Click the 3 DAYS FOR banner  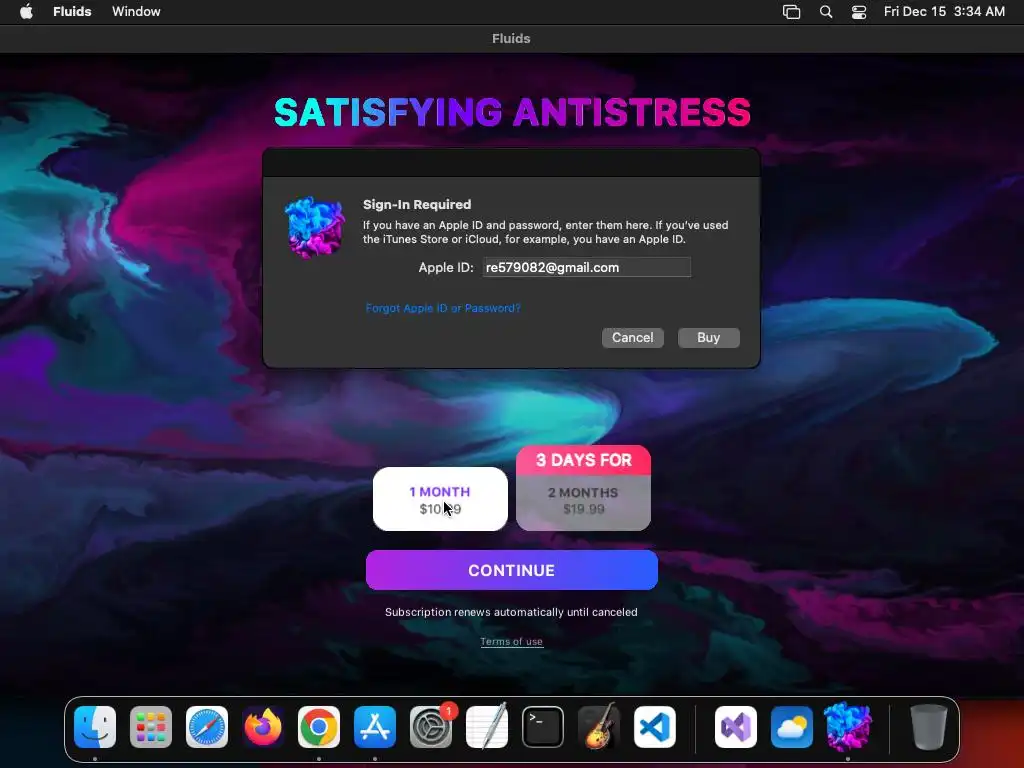[583, 460]
